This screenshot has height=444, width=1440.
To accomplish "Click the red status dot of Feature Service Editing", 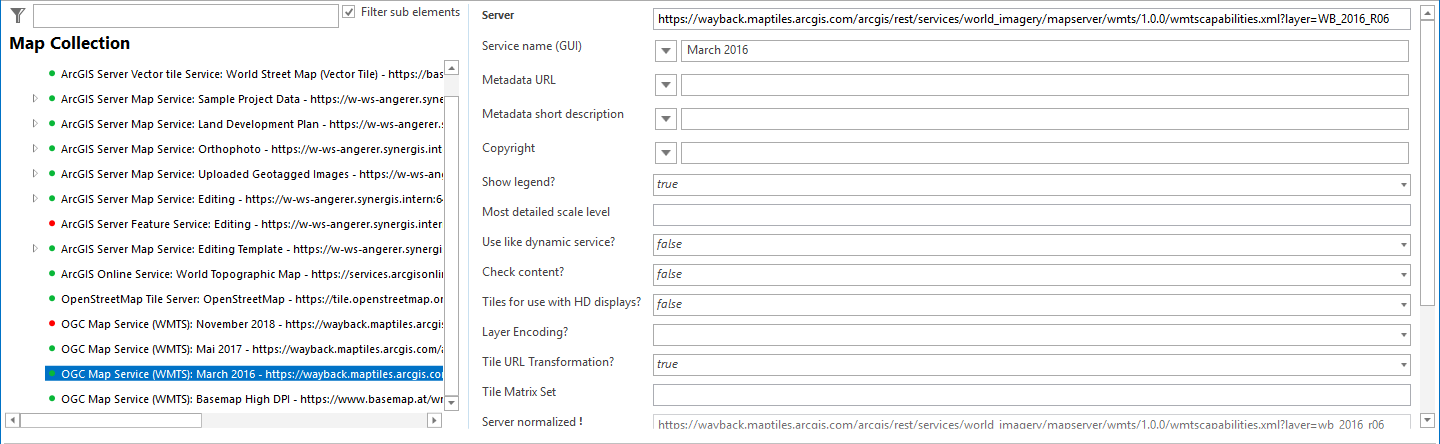I will click(51, 224).
